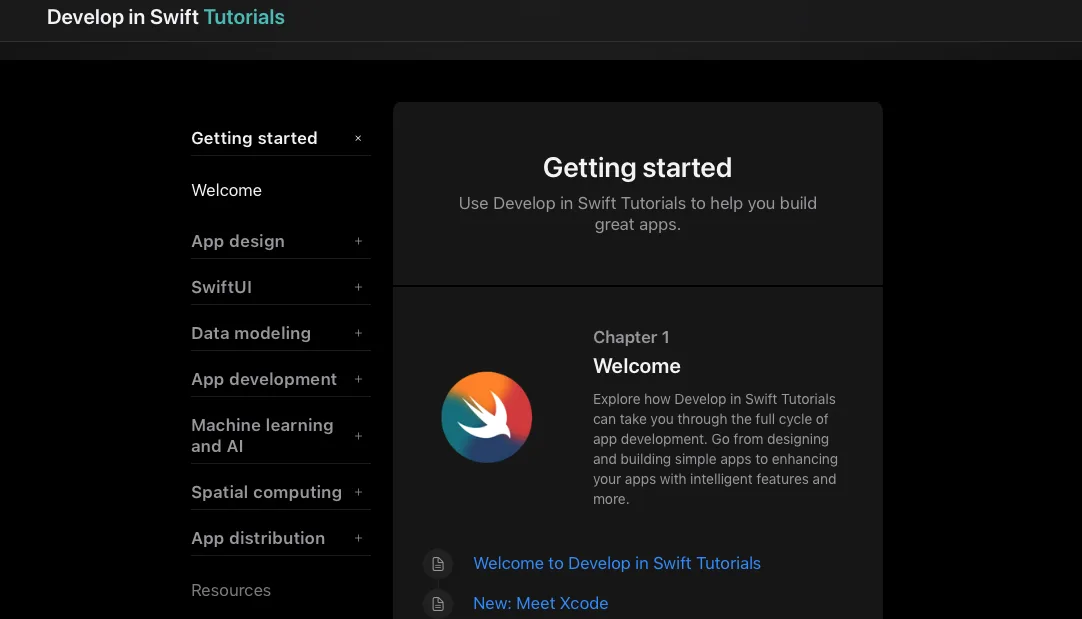Select Machine learning and AI heading
This screenshot has width=1082, height=619.
pyautogui.click(x=262, y=435)
